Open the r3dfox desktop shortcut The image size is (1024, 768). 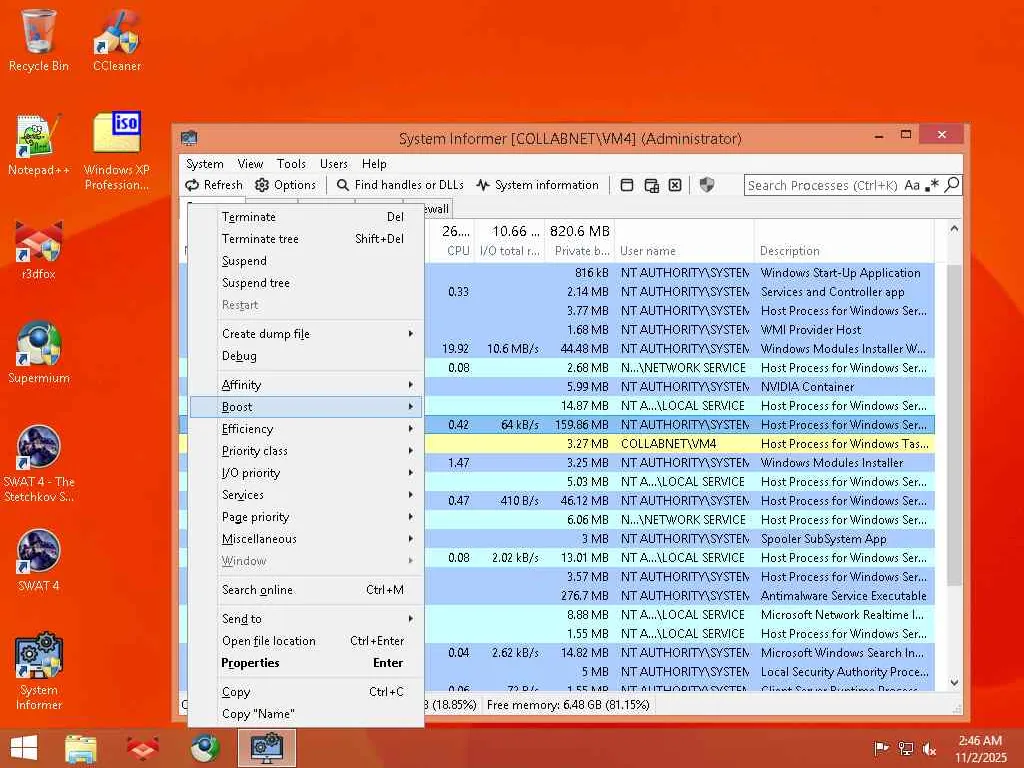pyautogui.click(x=39, y=249)
